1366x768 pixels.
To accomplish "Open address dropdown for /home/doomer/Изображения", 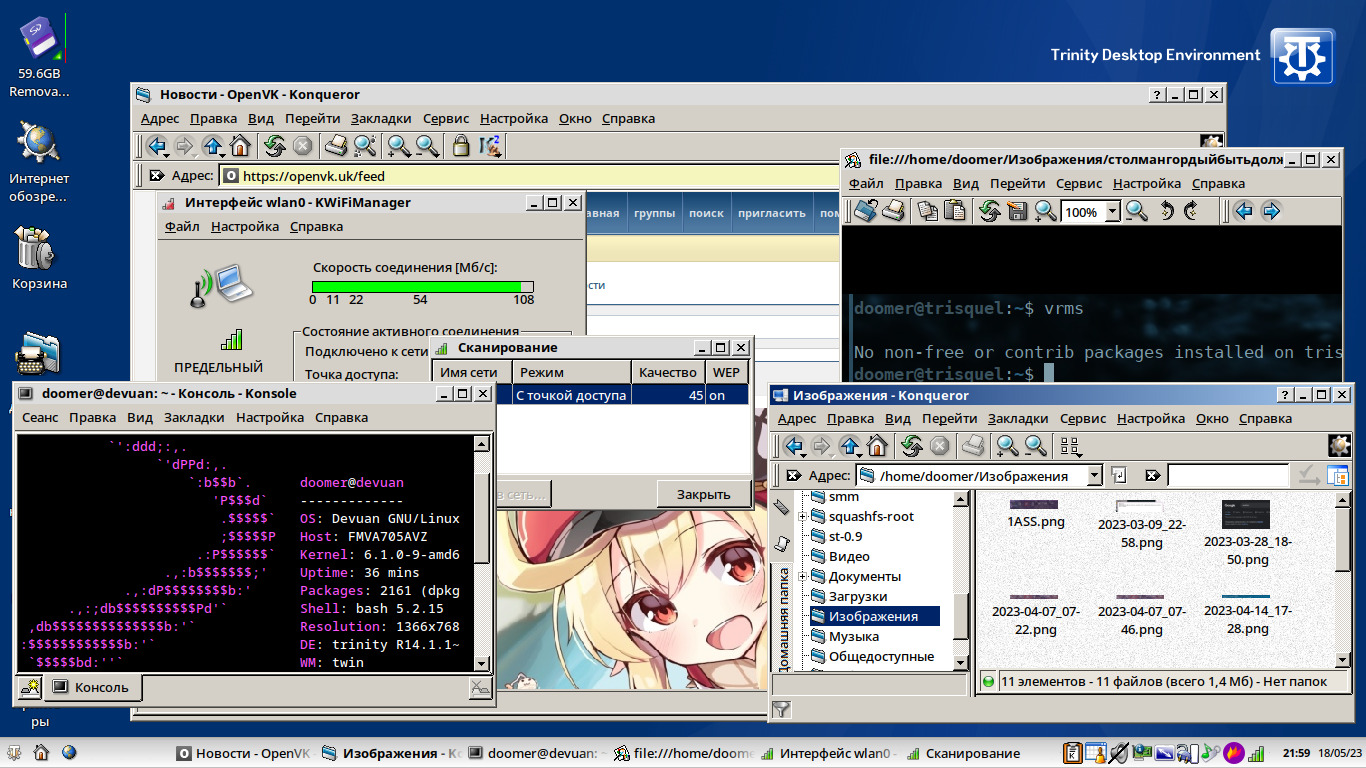I will (1094, 476).
